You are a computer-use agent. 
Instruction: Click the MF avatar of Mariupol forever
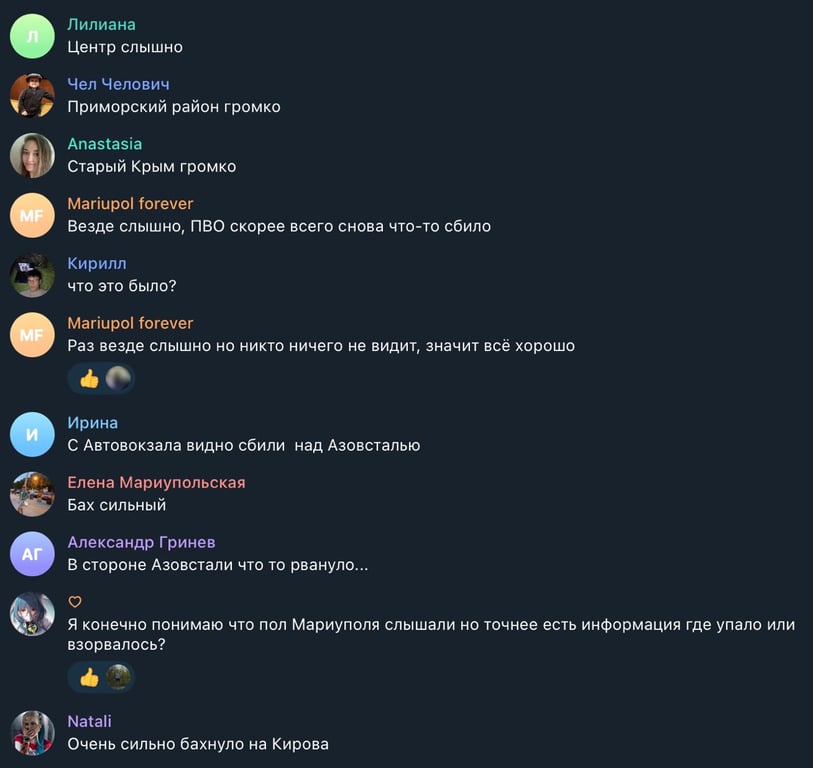pos(32,214)
